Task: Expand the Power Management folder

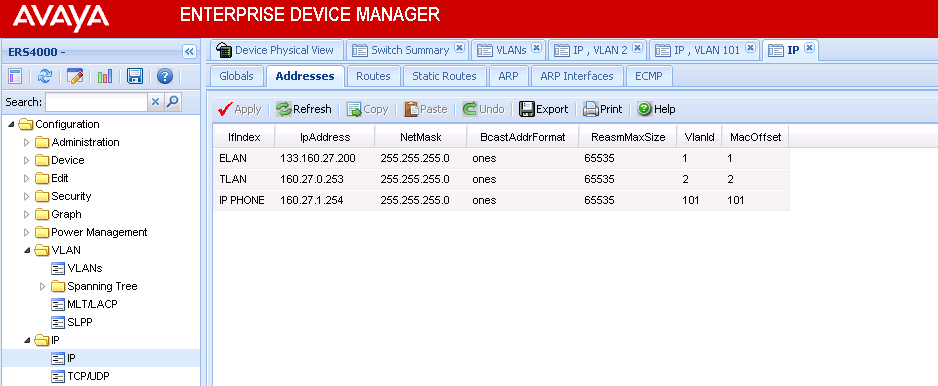Action: pos(26,232)
